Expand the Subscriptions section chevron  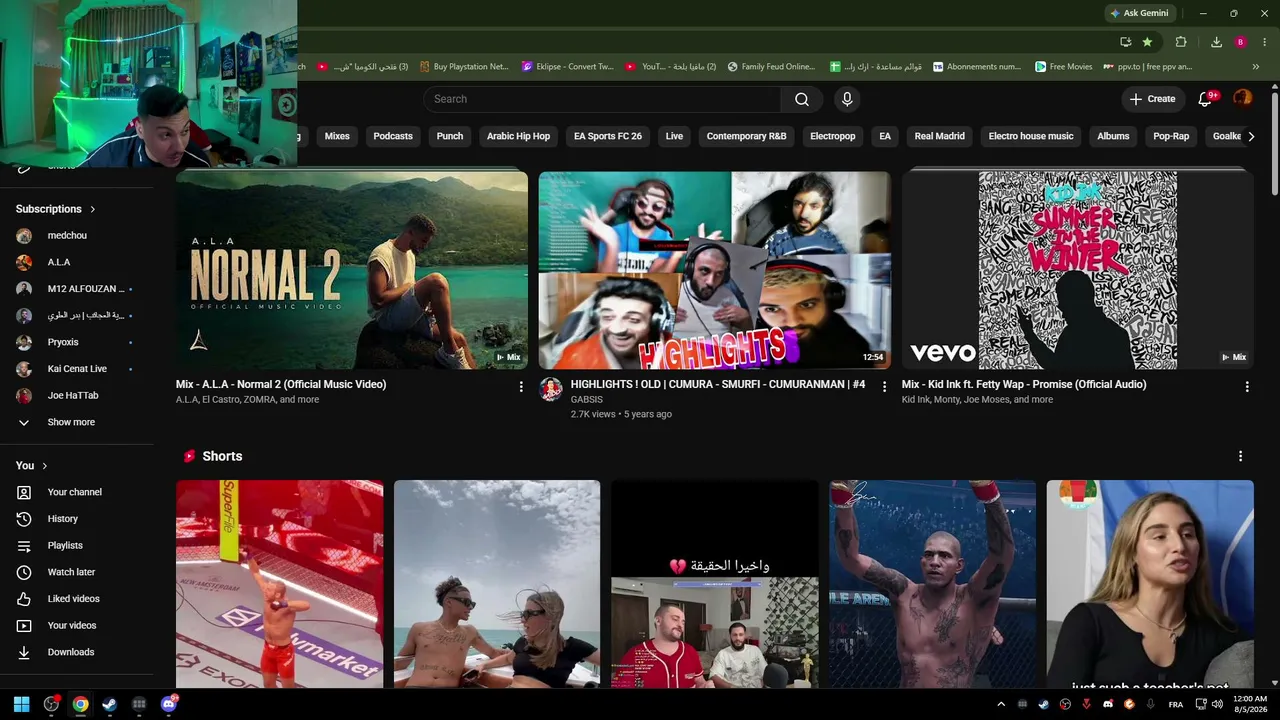[x=93, y=209]
